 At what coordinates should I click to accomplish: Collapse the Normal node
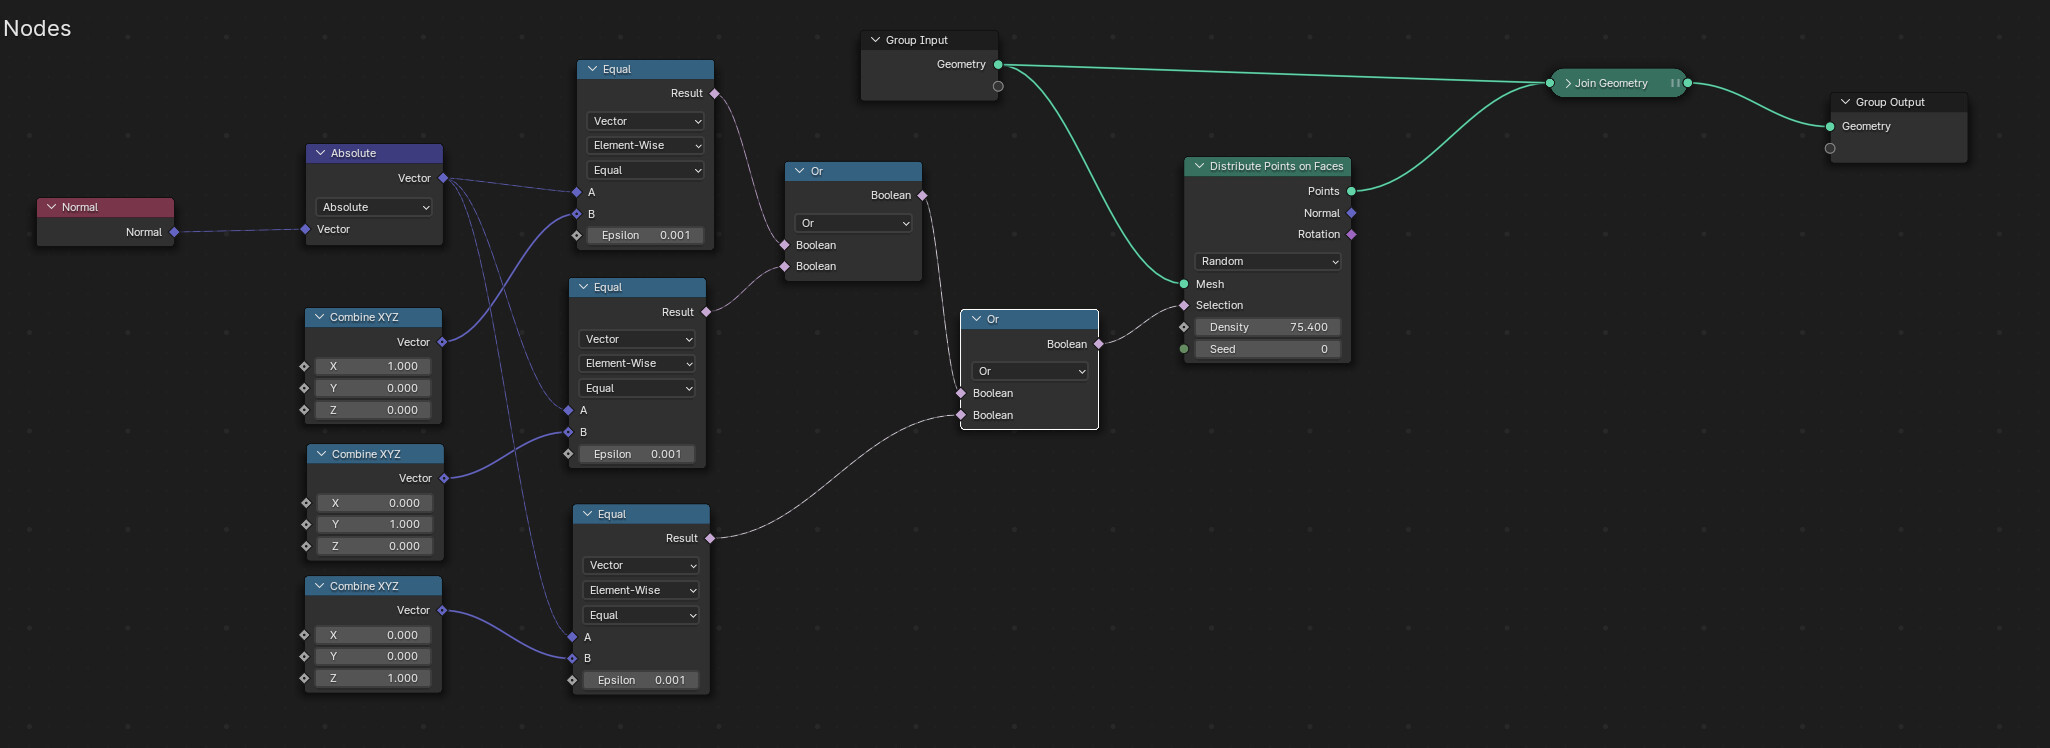click(x=51, y=207)
